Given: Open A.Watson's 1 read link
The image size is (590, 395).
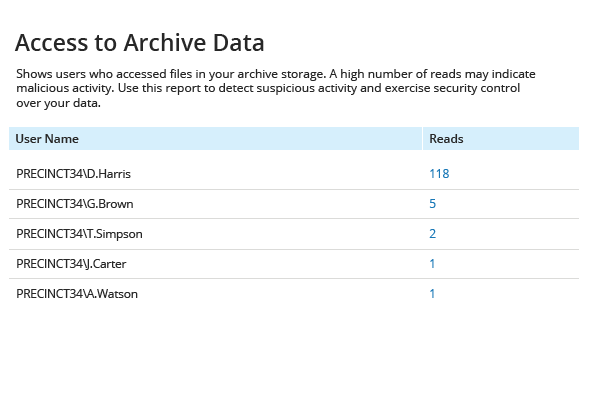Looking at the screenshot, I should [x=432, y=293].
